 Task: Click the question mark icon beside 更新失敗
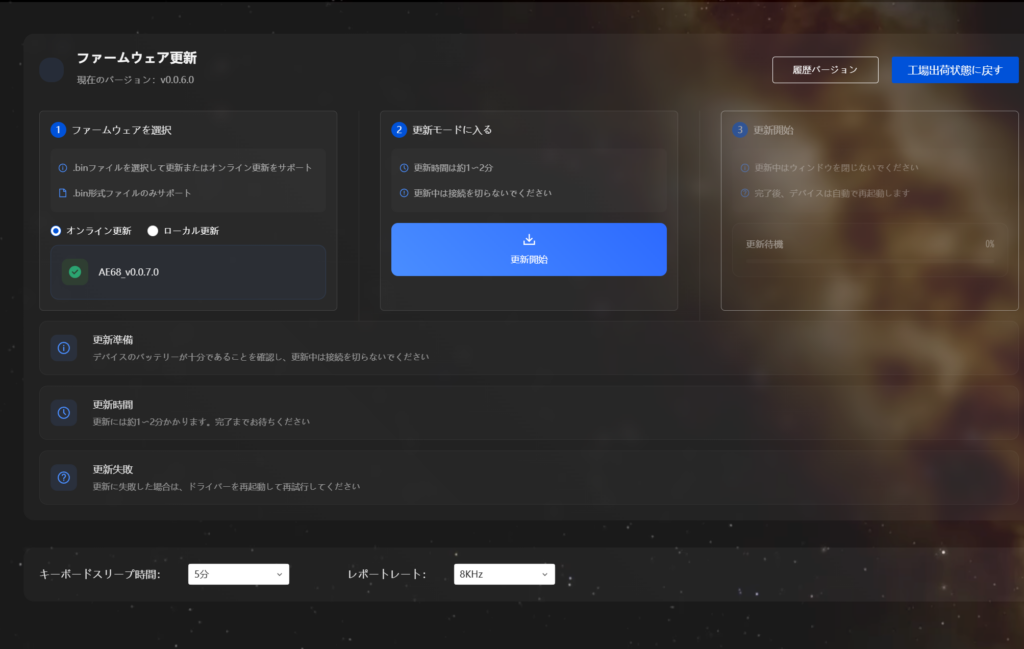pos(64,478)
